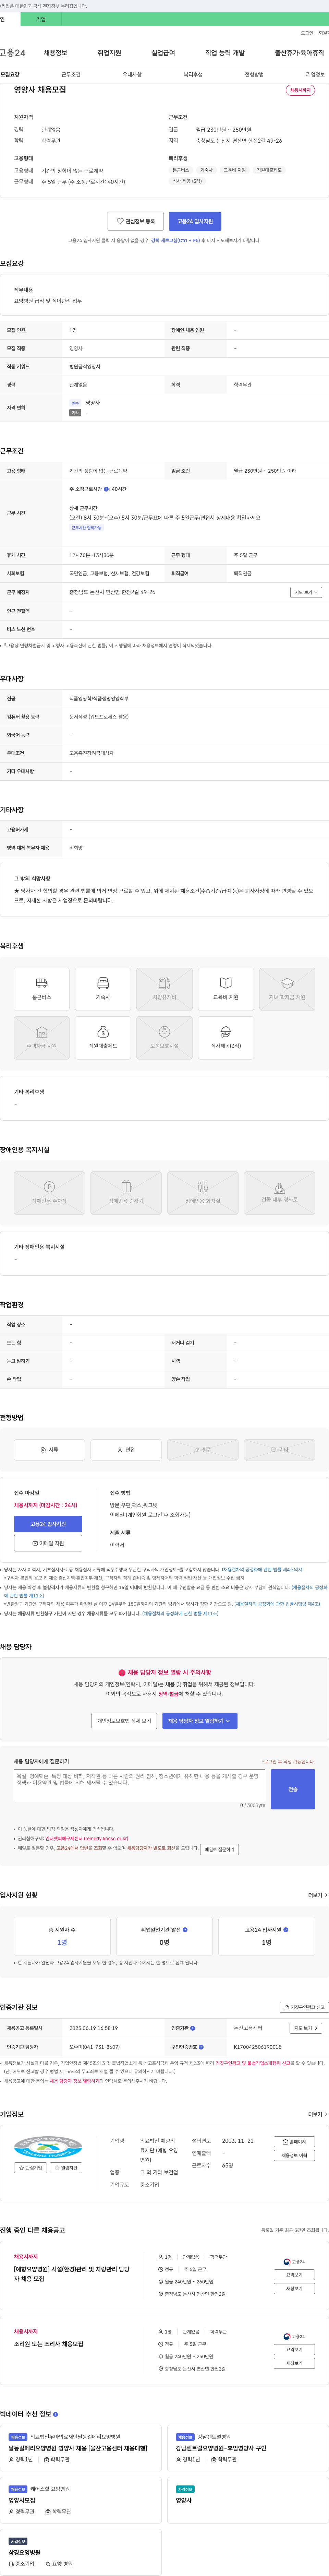Open the 직업 능력 개발 menu
Image resolution: width=329 pixels, height=2576 pixels.
pyautogui.click(x=225, y=53)
